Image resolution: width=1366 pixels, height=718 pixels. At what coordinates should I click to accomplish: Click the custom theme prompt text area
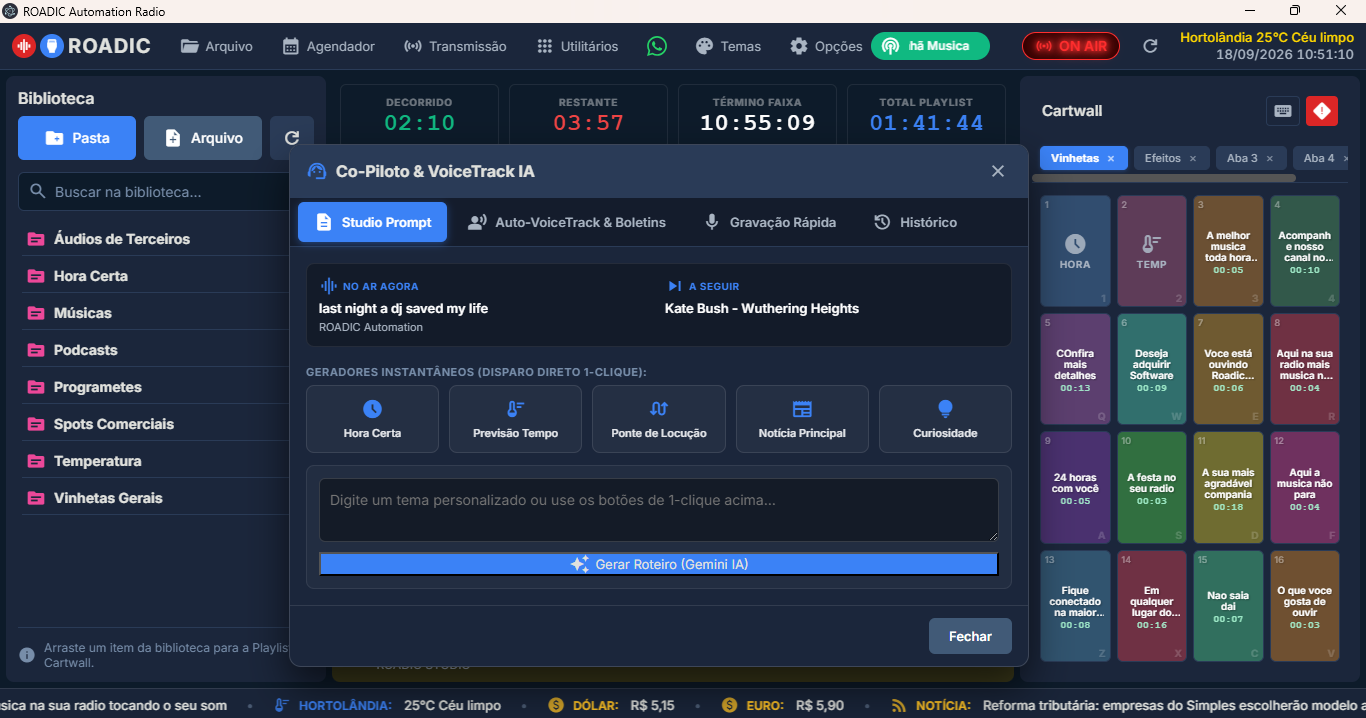click(659, 510)
